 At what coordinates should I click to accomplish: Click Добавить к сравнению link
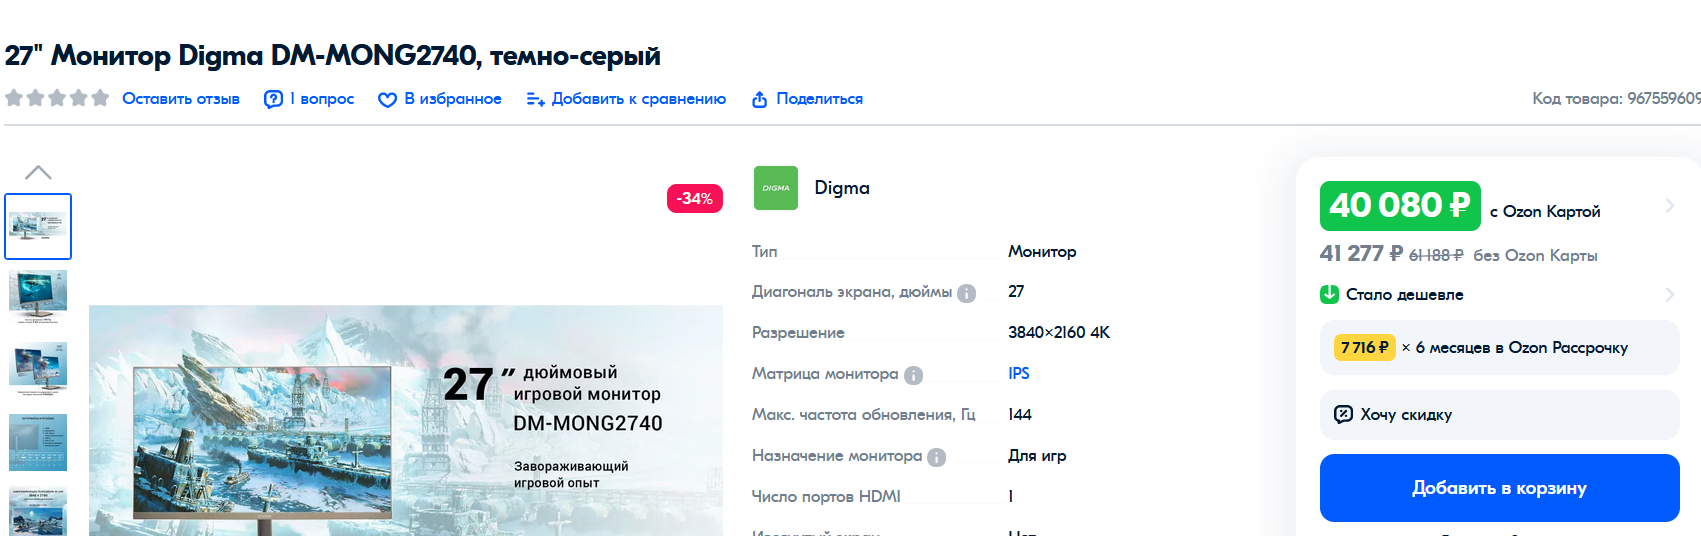639,99
